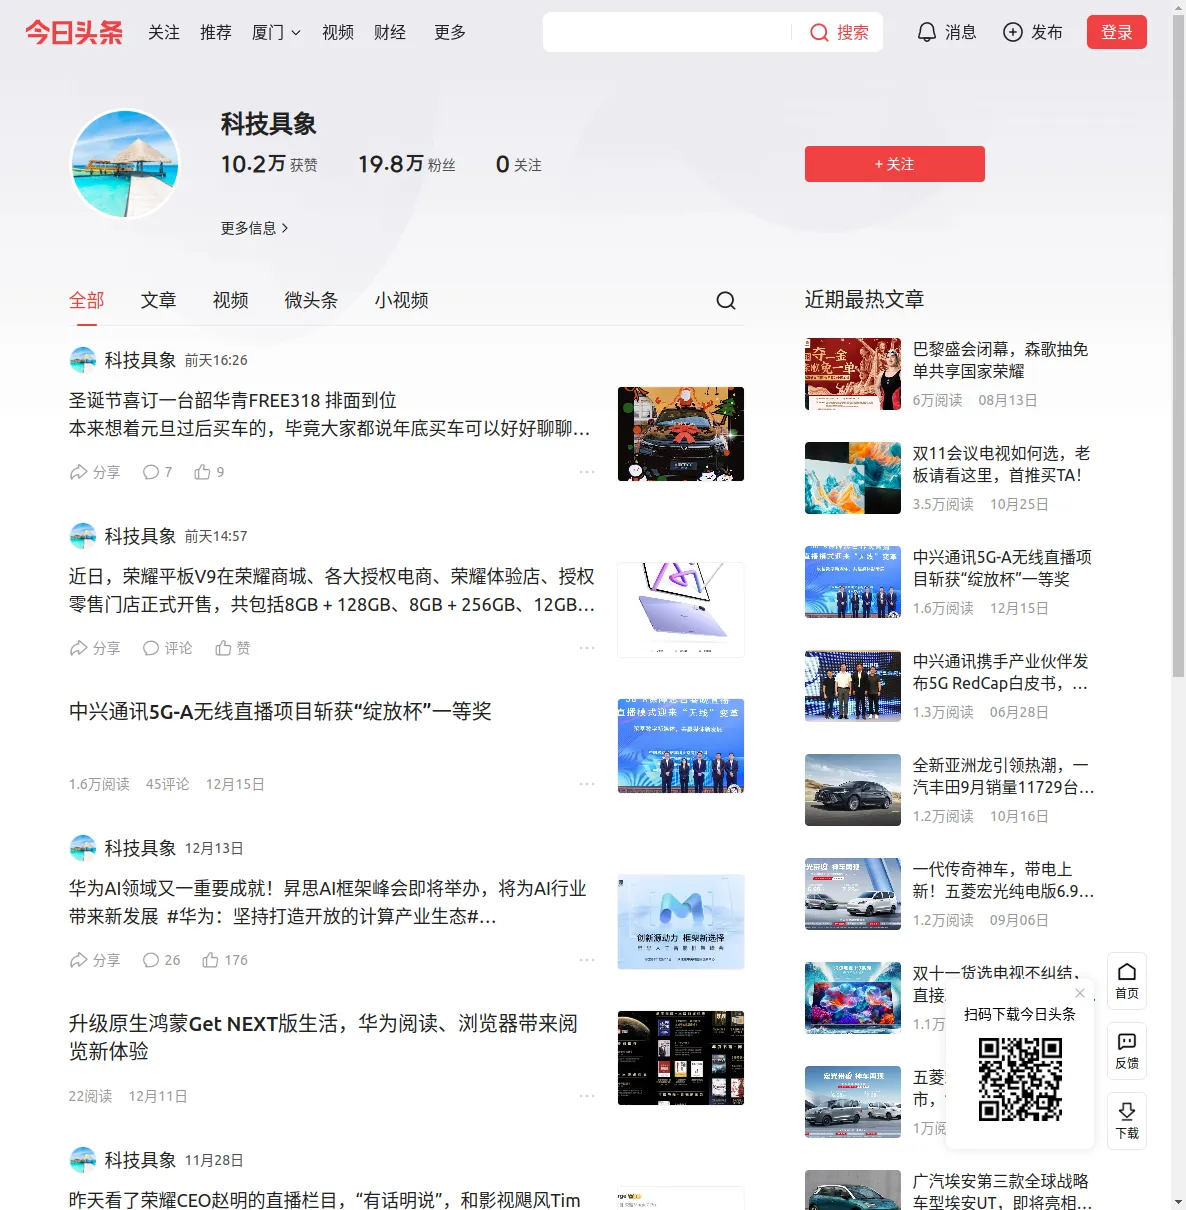Image resolution: width=1186 pixels, height=1210 pixels.
Task: Switch to the 微头条 tab
Action: click(x=311, y=300)
